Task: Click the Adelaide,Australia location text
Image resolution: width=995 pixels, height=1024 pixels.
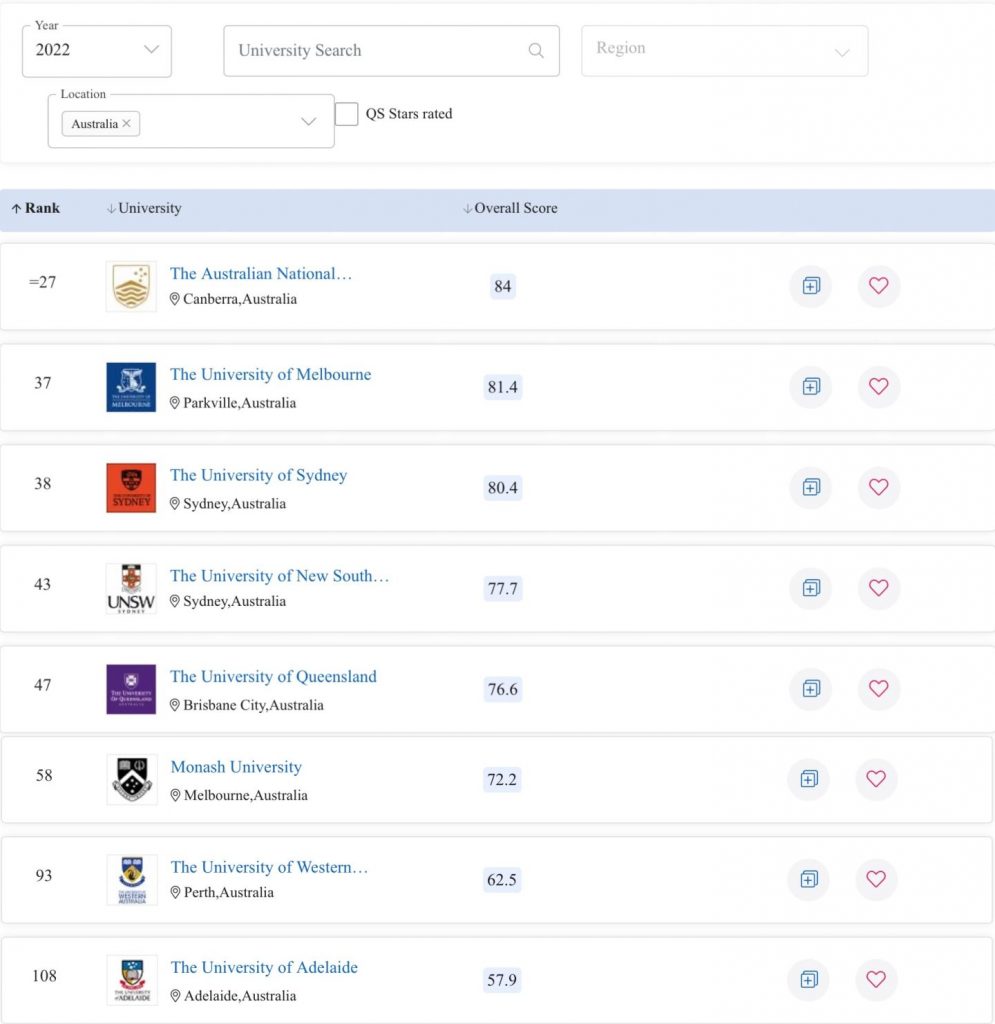Action: 240,996
